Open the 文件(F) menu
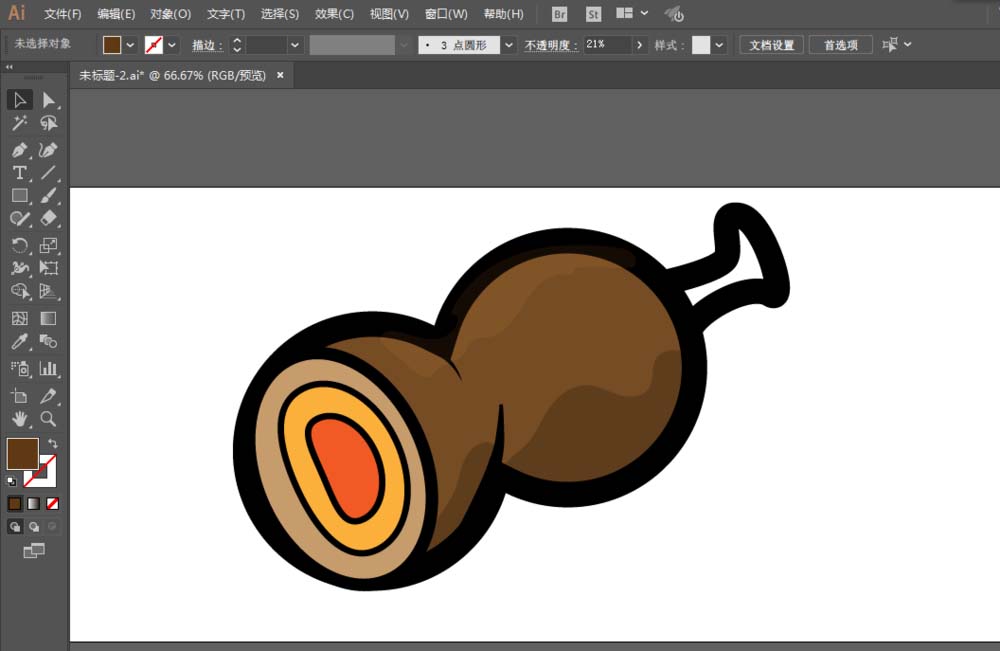This screenshot has width=1000, height=651. pos(62,14)
